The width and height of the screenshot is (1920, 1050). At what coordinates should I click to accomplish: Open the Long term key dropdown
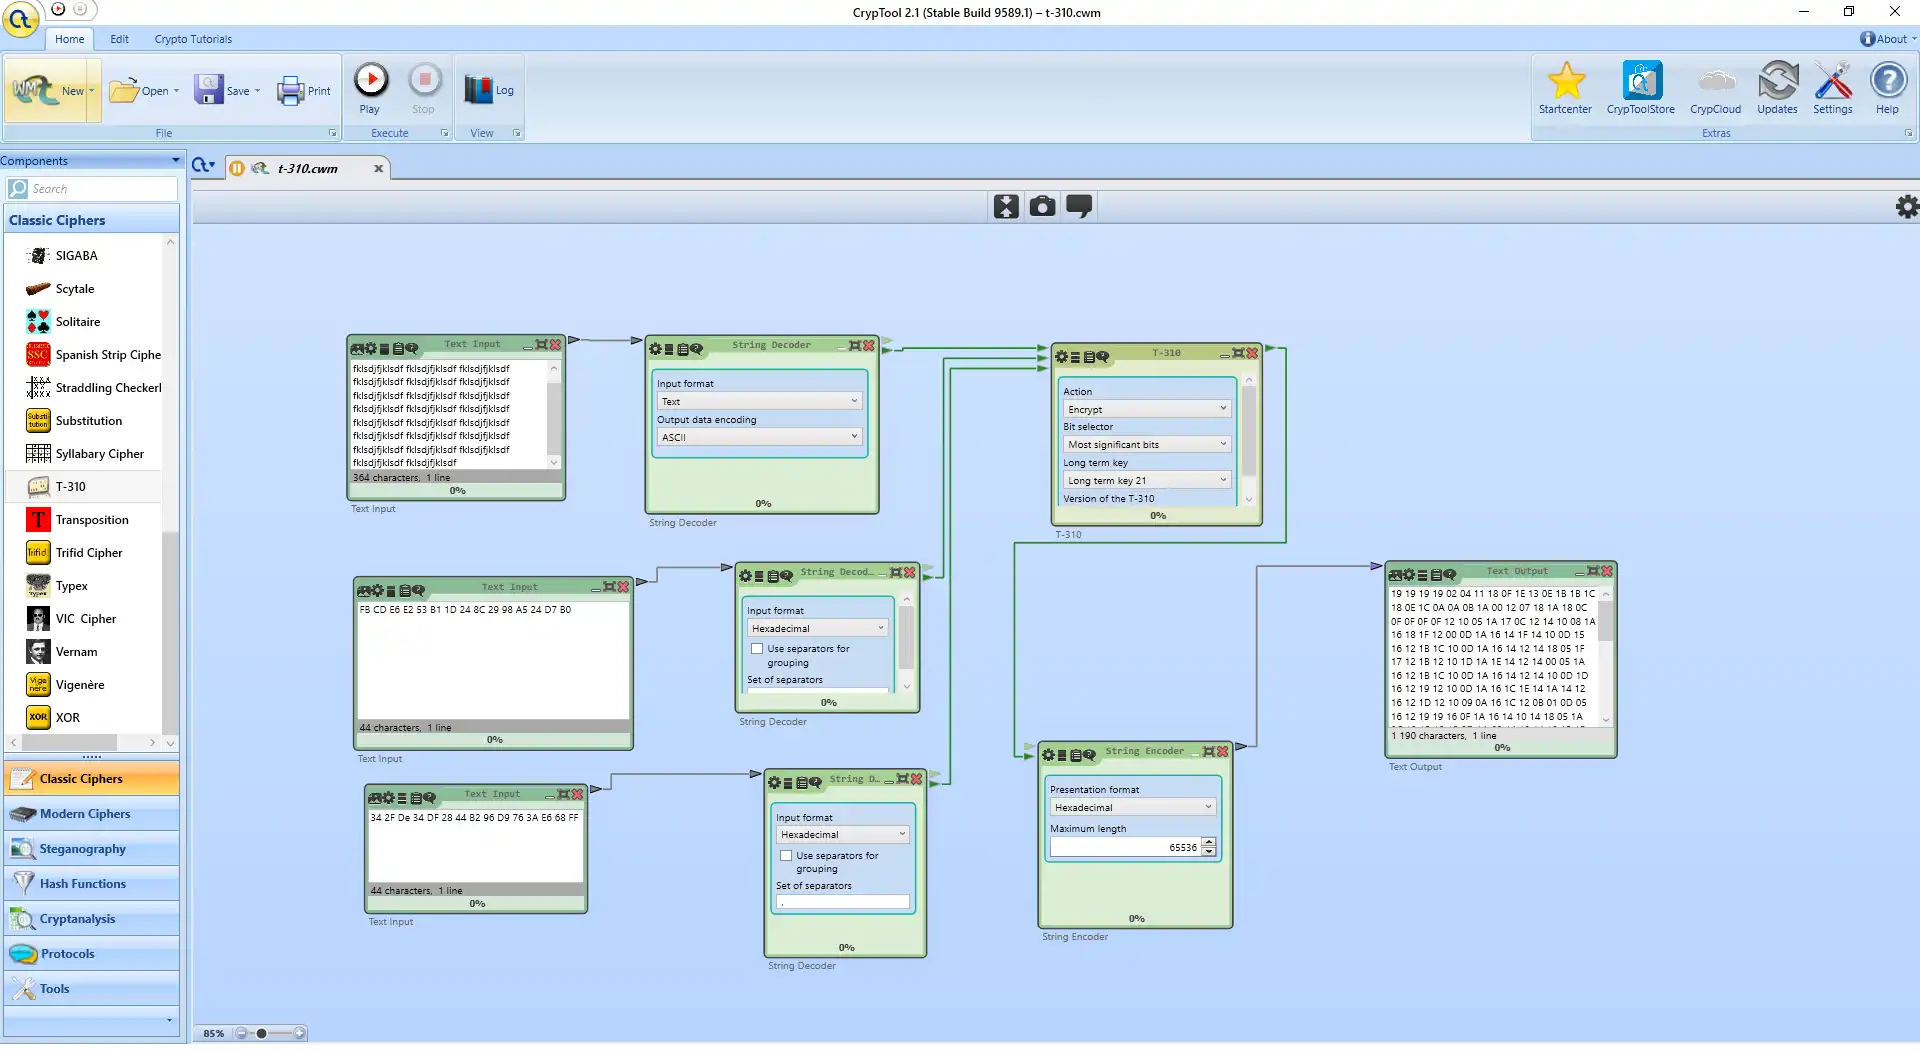(1146, 480)
